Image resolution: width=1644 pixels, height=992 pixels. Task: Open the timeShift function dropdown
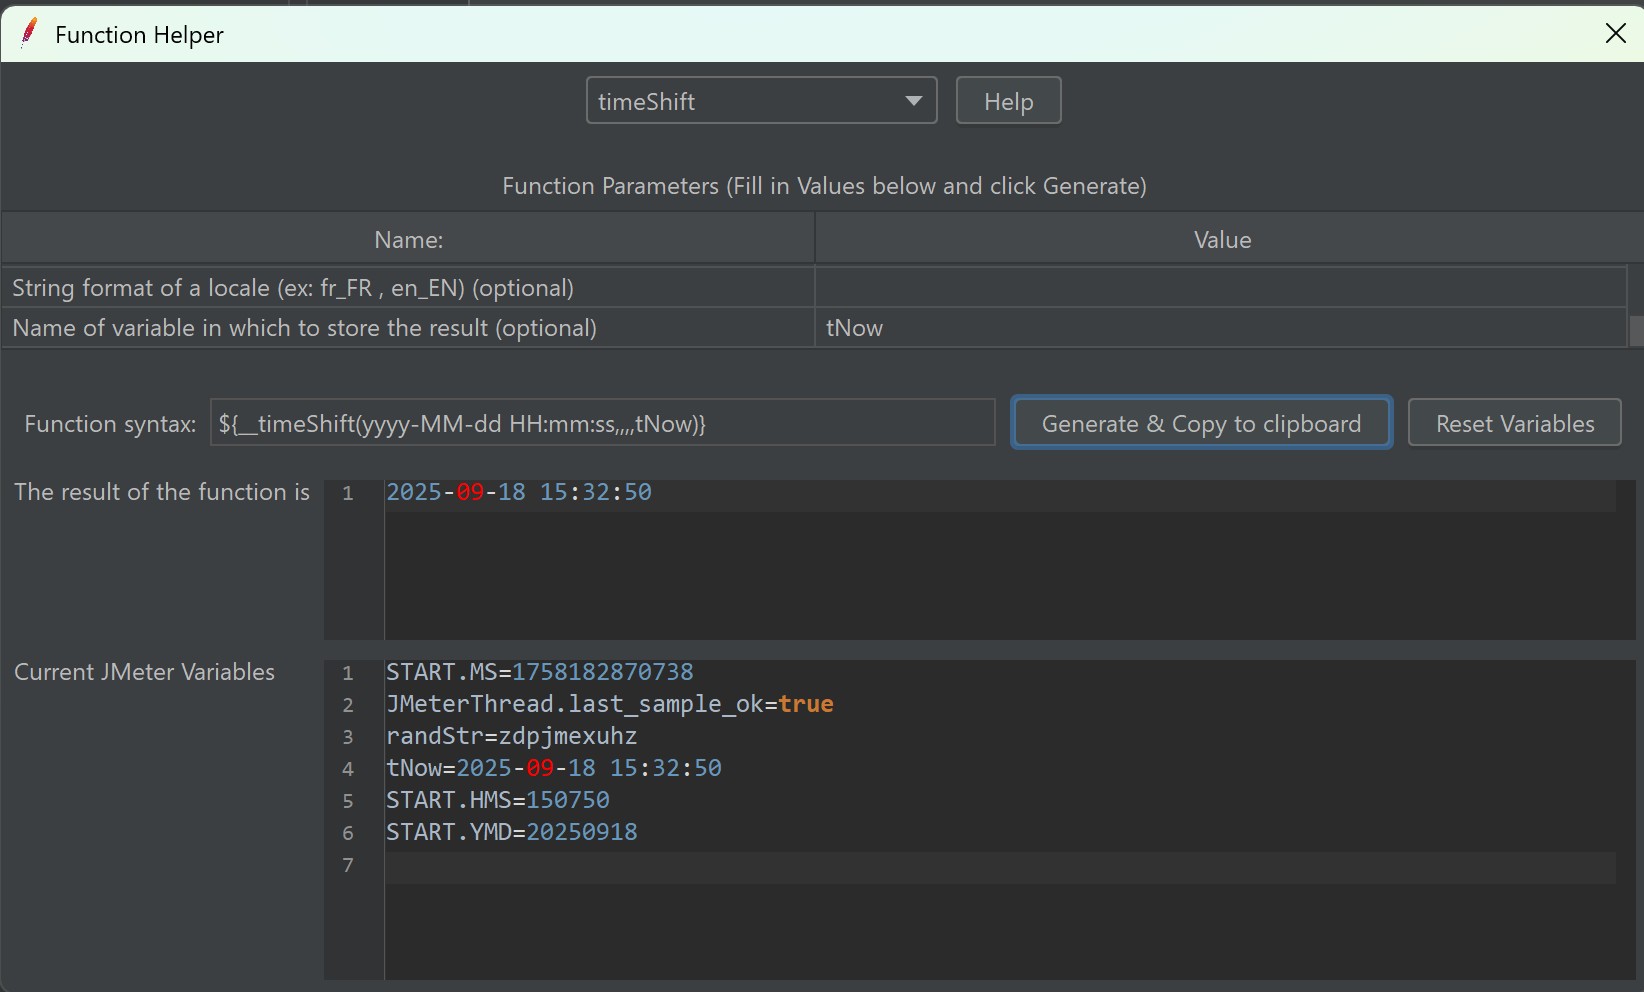pyautogui.click(x=761, y=101)
